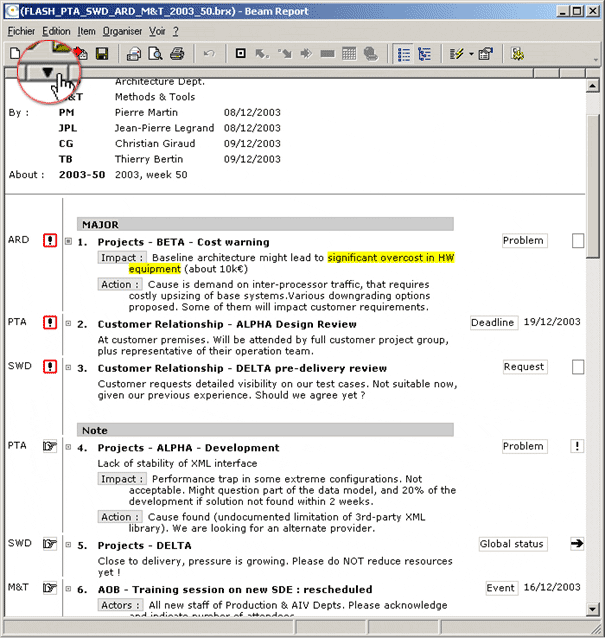Image resolution: width=605 pixels, height=638 pixels.
Task: Switch to tree outline view icon
Action: [424, 54]
